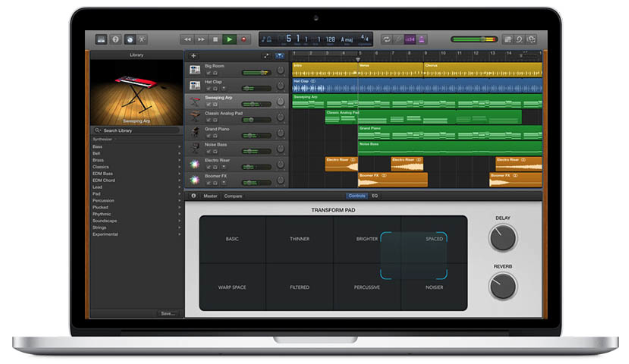This screenshot has height=364, width=629.
Task: Click in the Search Library field
Action: 136,130
